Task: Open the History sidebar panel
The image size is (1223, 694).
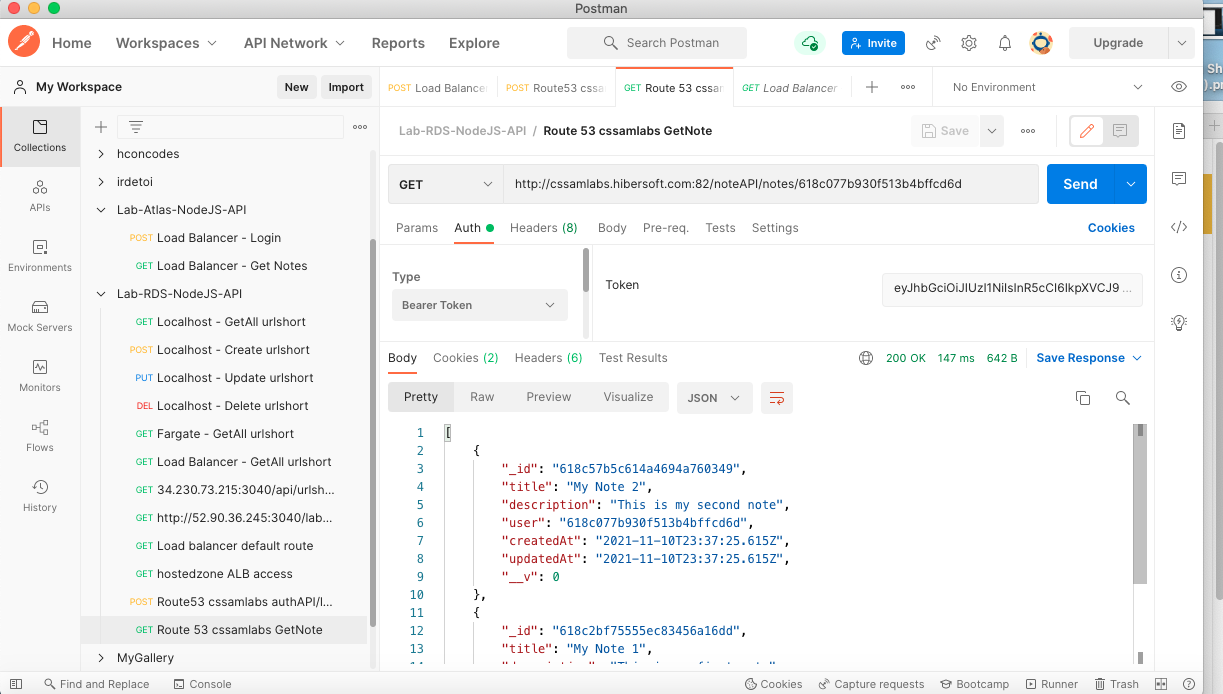Action: (40, 496)
